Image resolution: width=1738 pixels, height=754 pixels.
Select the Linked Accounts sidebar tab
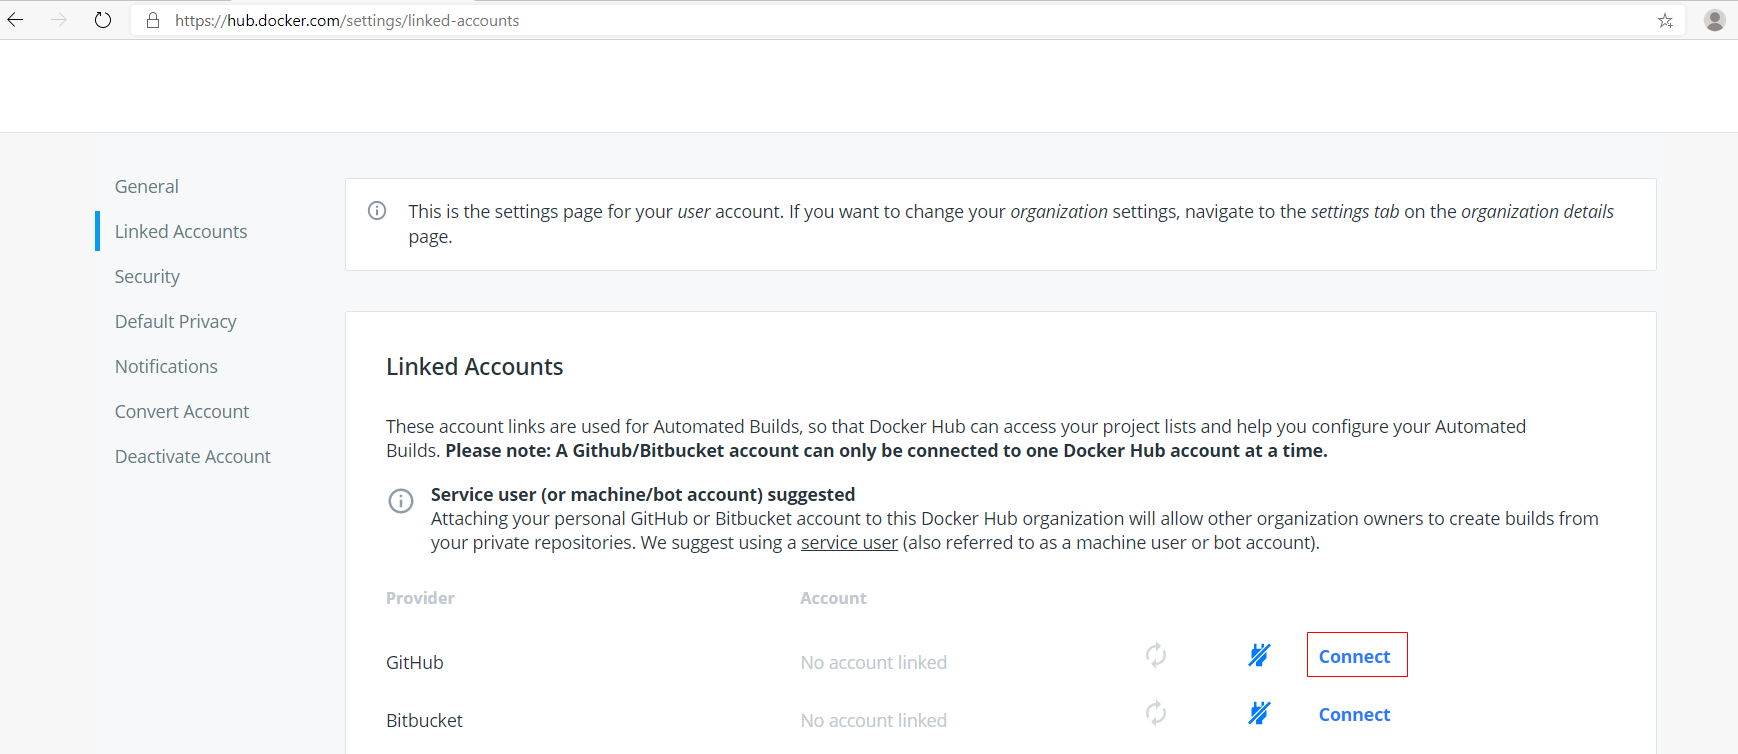pyautogui.click(x=181, y=231)
